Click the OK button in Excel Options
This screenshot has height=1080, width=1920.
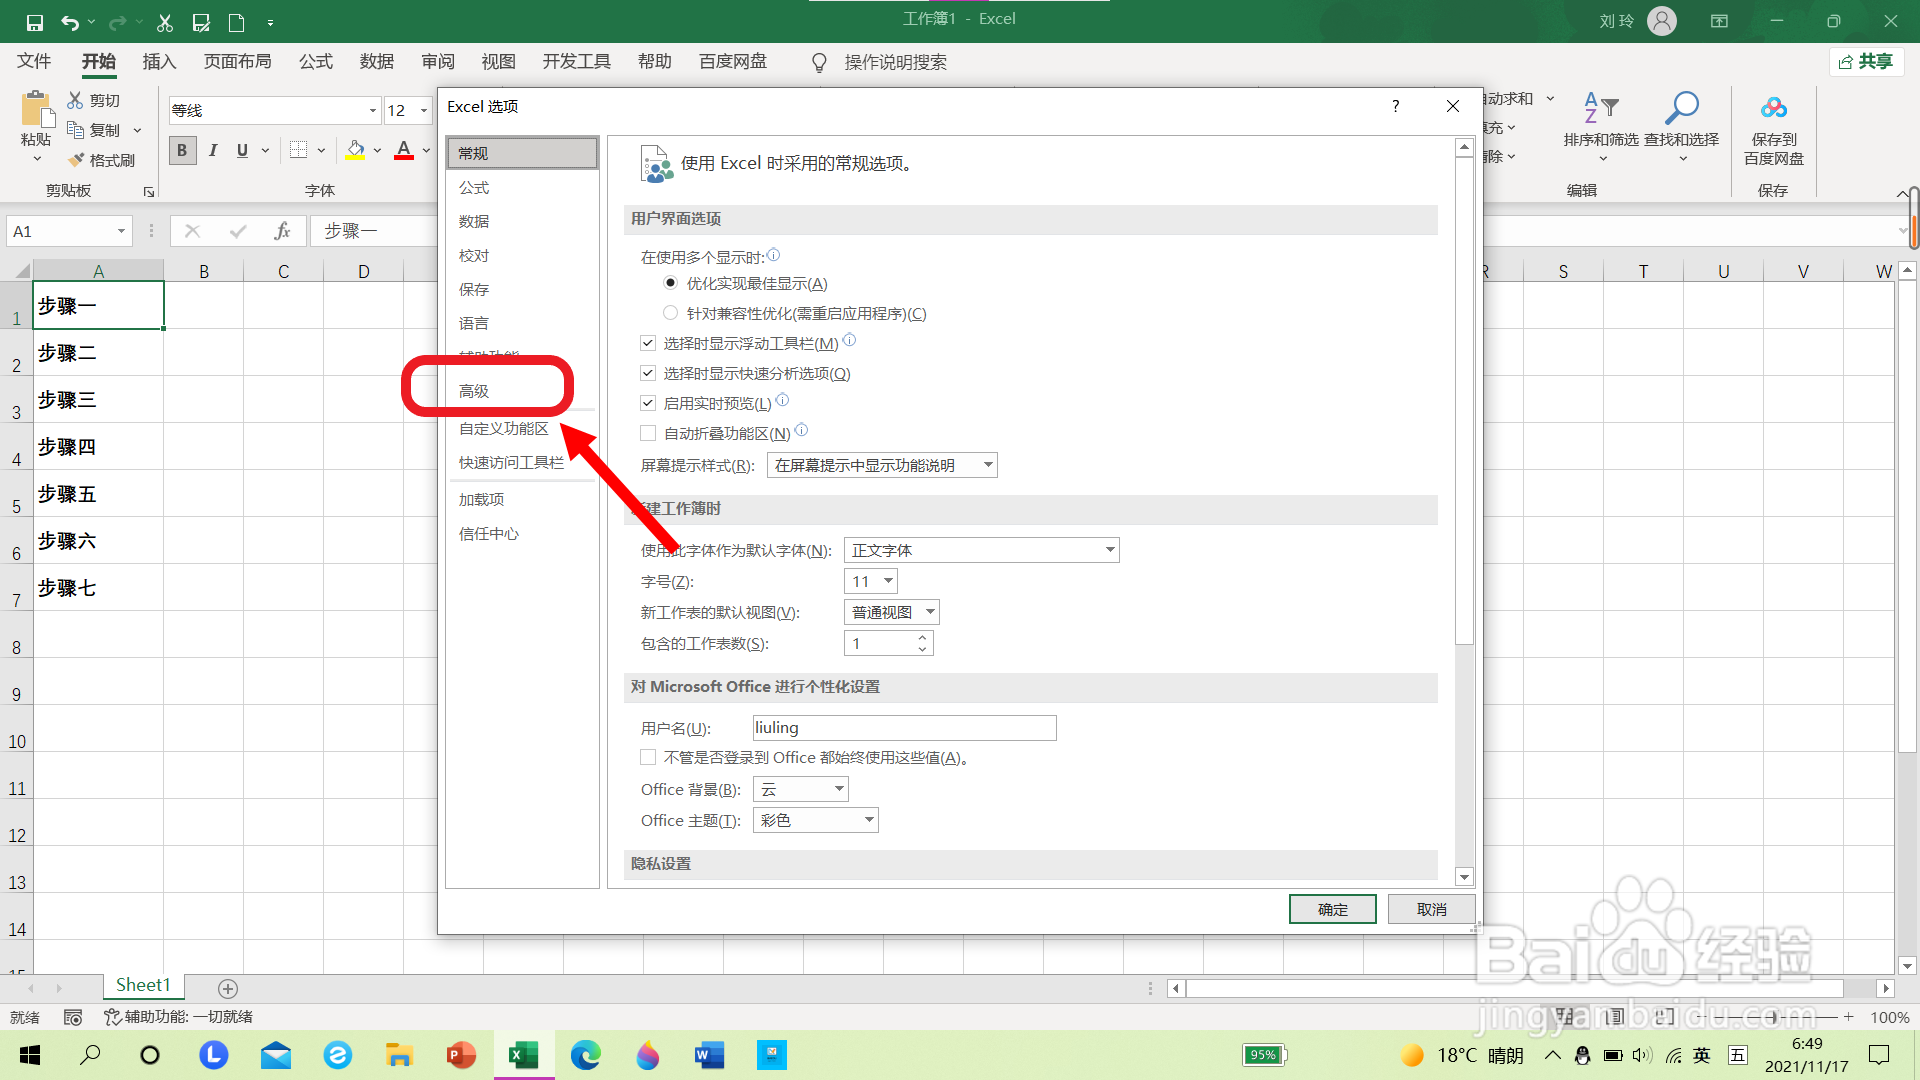click(x=1332, y=909)
